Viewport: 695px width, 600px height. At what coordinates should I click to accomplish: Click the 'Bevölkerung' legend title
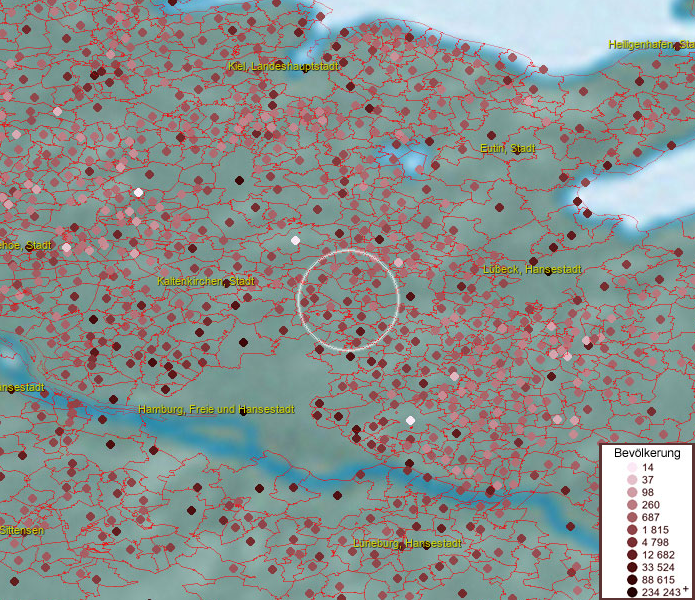[x=647, y=453]
